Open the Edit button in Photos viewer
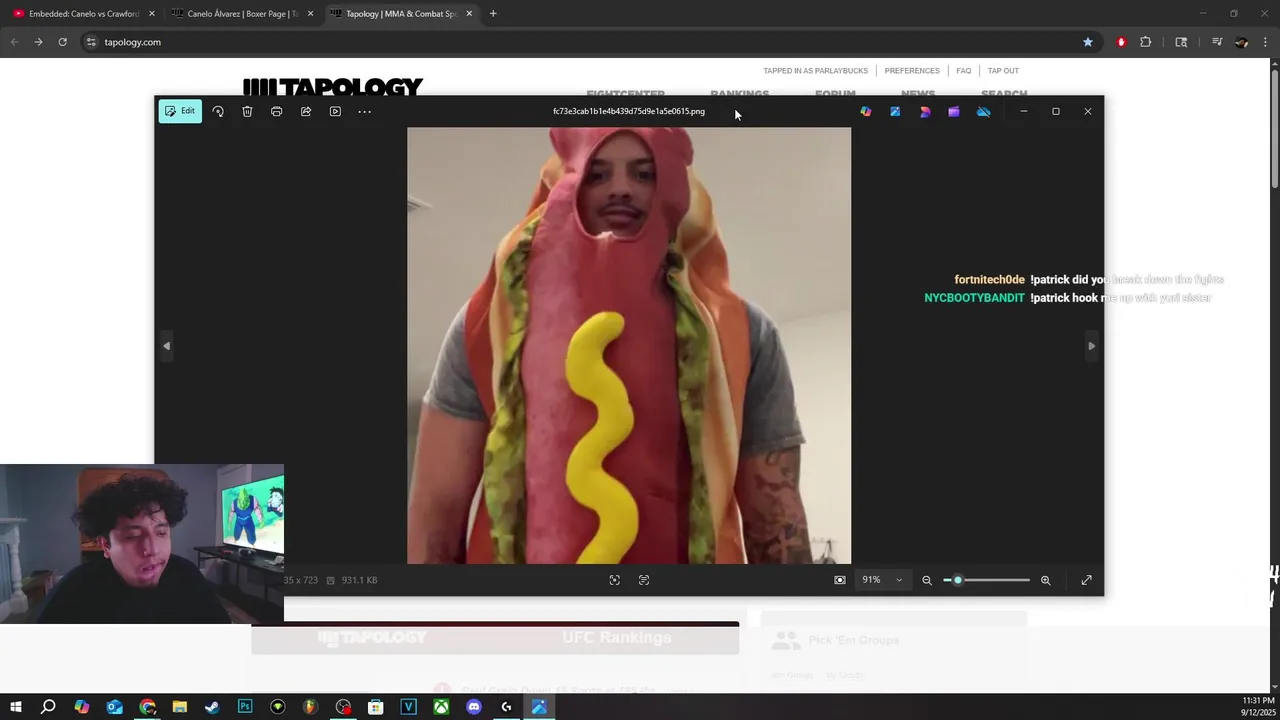 (180, 111)
